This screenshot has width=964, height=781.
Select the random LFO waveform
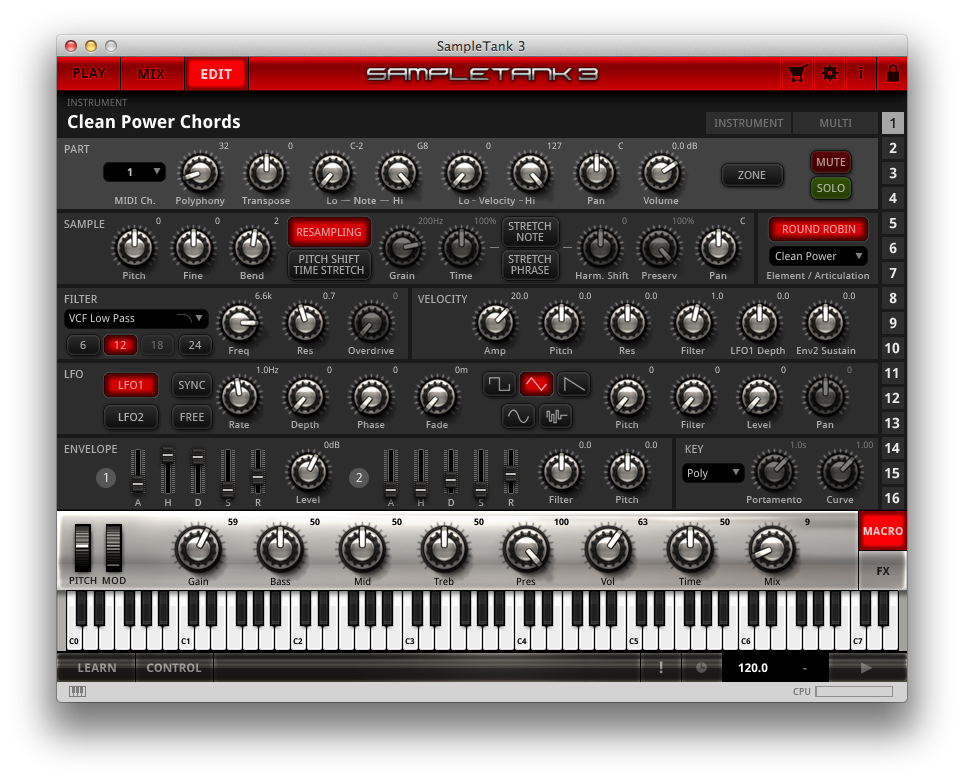pyautogui.click(x=556, y=416)
